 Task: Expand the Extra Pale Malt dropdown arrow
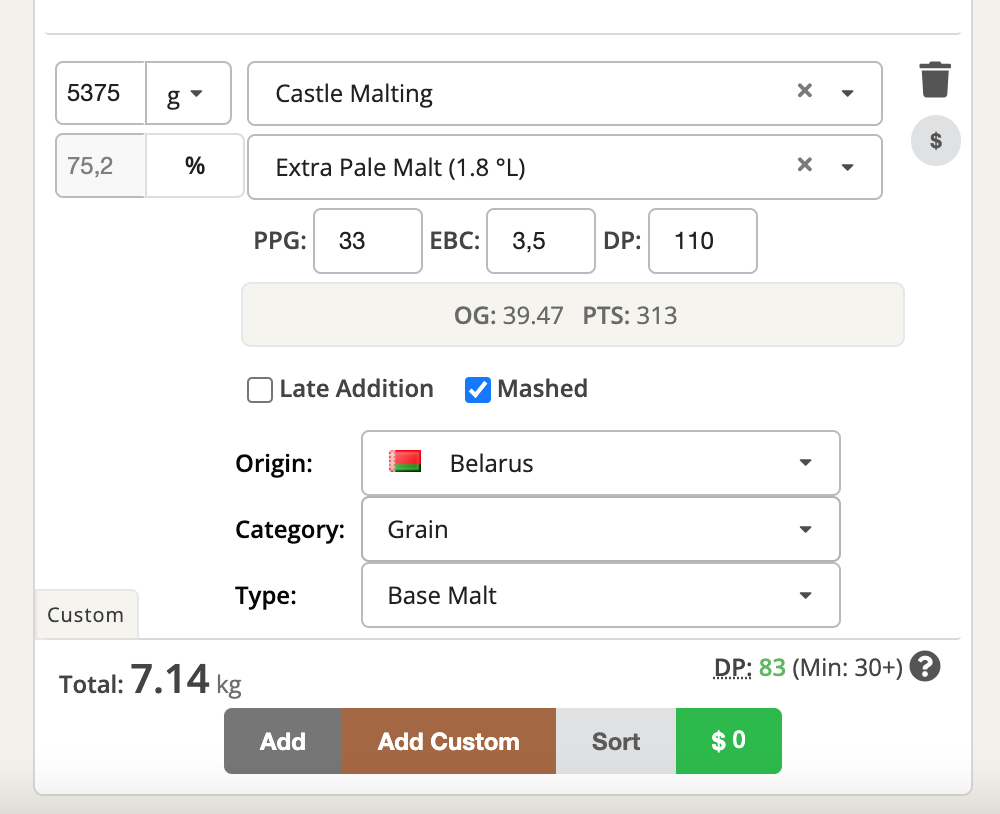[x=847, y=167]
